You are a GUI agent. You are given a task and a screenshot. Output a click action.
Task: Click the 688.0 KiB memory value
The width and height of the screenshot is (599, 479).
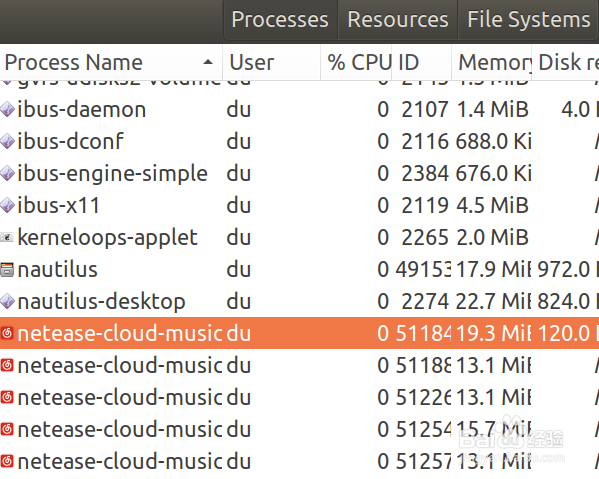coord(494,141)
